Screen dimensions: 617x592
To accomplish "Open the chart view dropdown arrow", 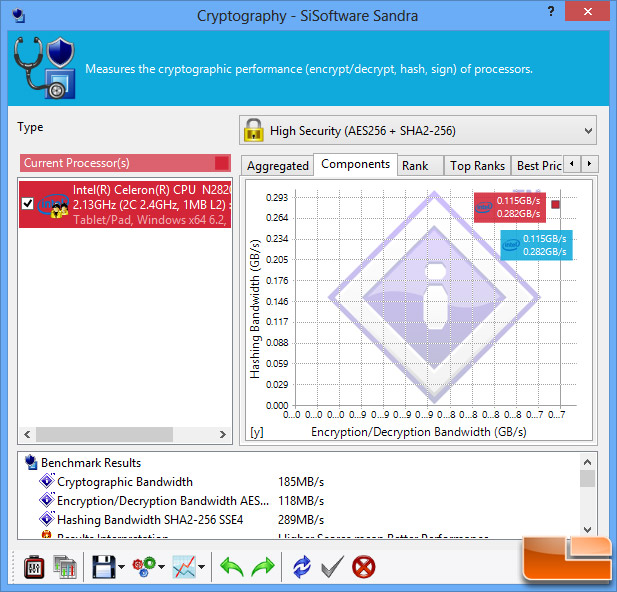I will [x=201, y=567].
